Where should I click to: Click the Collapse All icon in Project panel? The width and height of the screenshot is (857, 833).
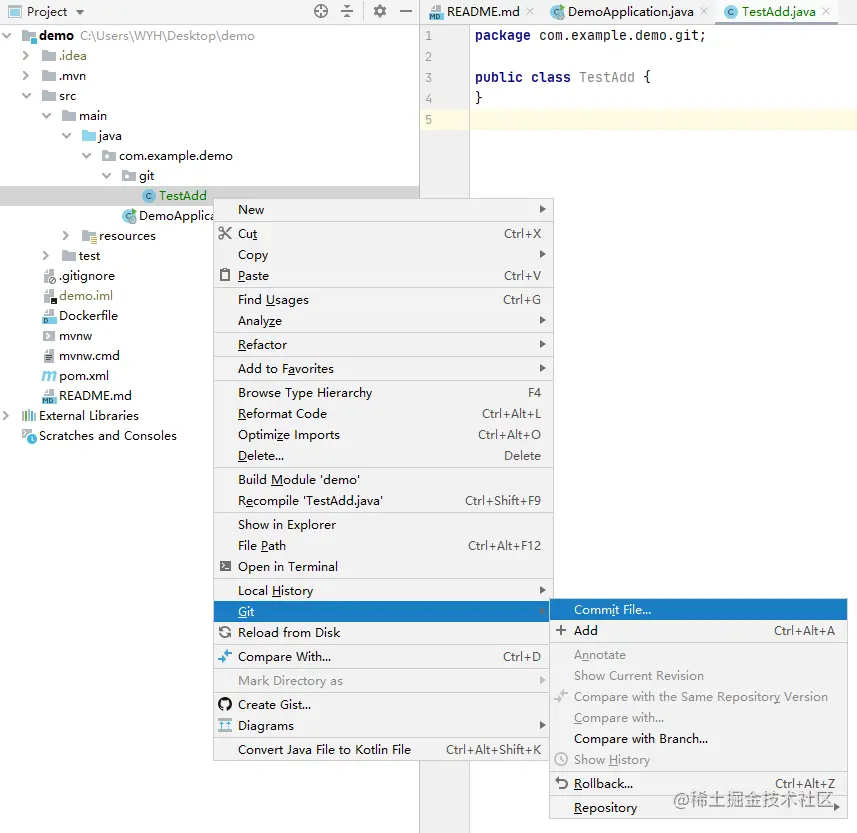pos(347,11)
